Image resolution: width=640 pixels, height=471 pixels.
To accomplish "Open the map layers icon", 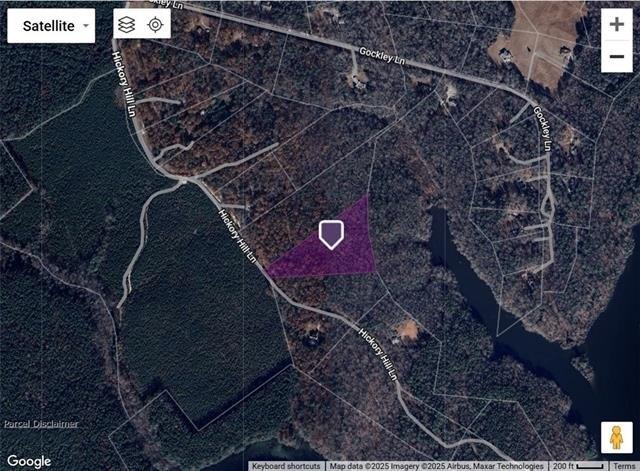I will [x=127, y=25].
